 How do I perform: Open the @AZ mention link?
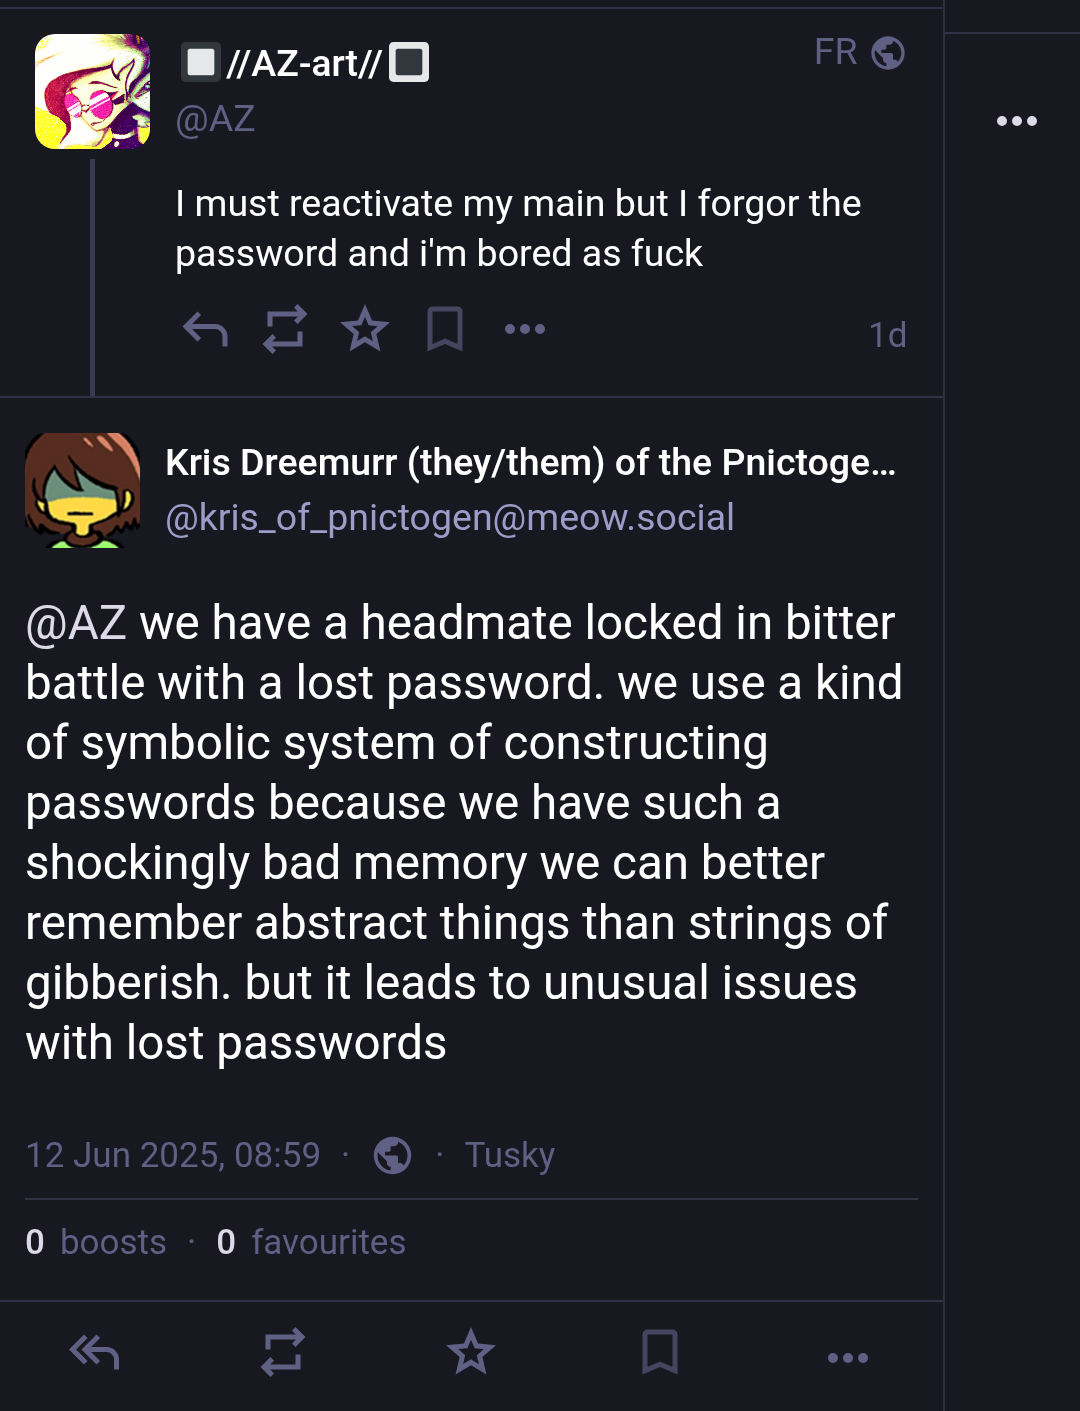76,623
